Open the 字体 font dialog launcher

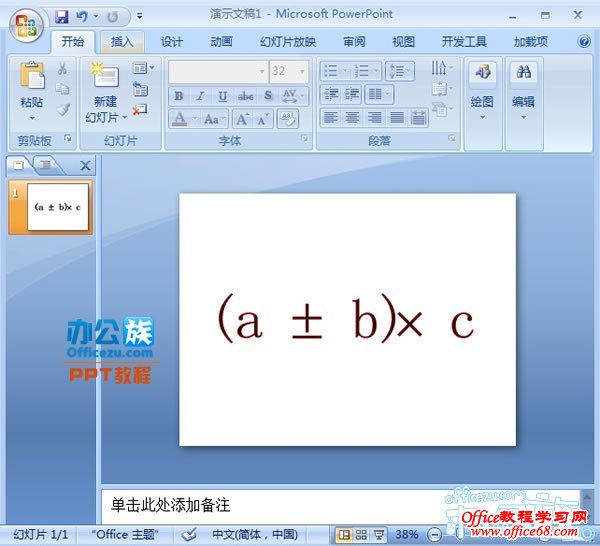pyautogui.click(x=305, y=138)
